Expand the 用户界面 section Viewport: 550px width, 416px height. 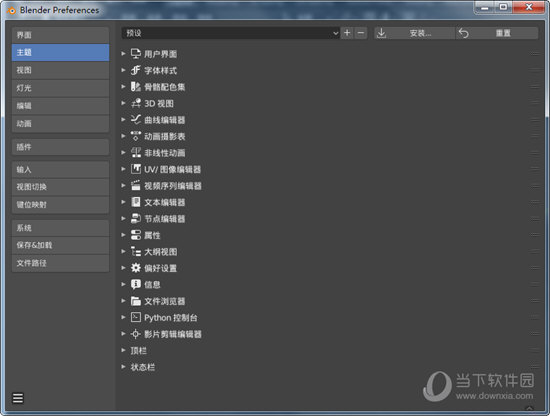[123, 54]
